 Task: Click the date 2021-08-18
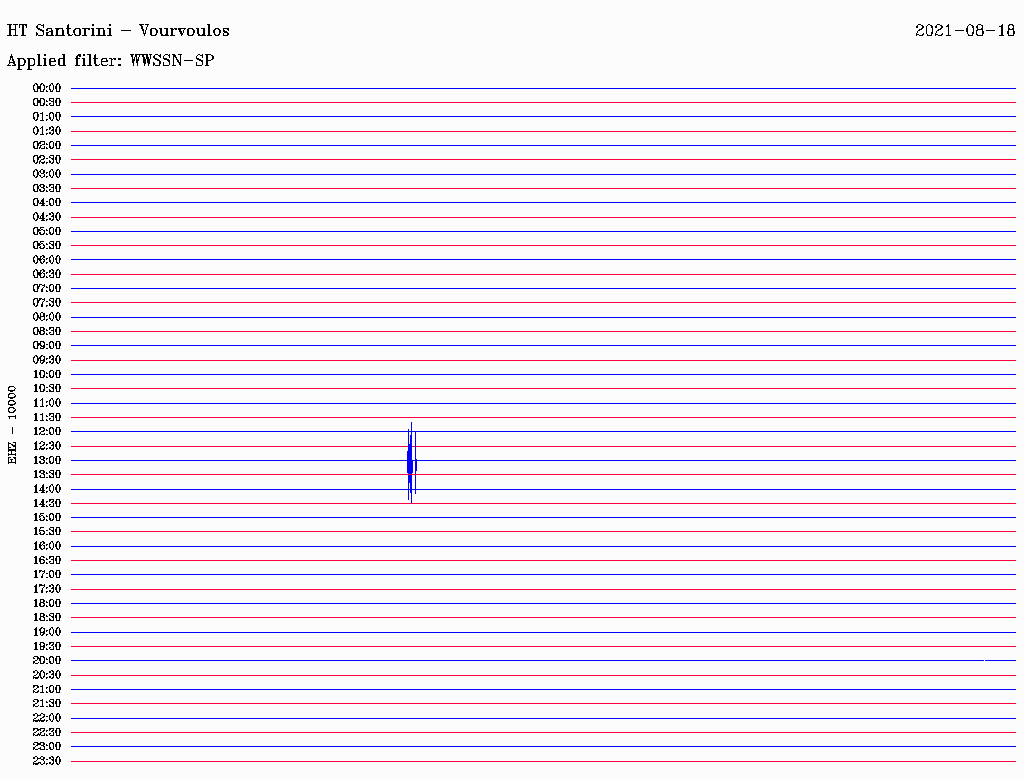[x=965, y=31]
